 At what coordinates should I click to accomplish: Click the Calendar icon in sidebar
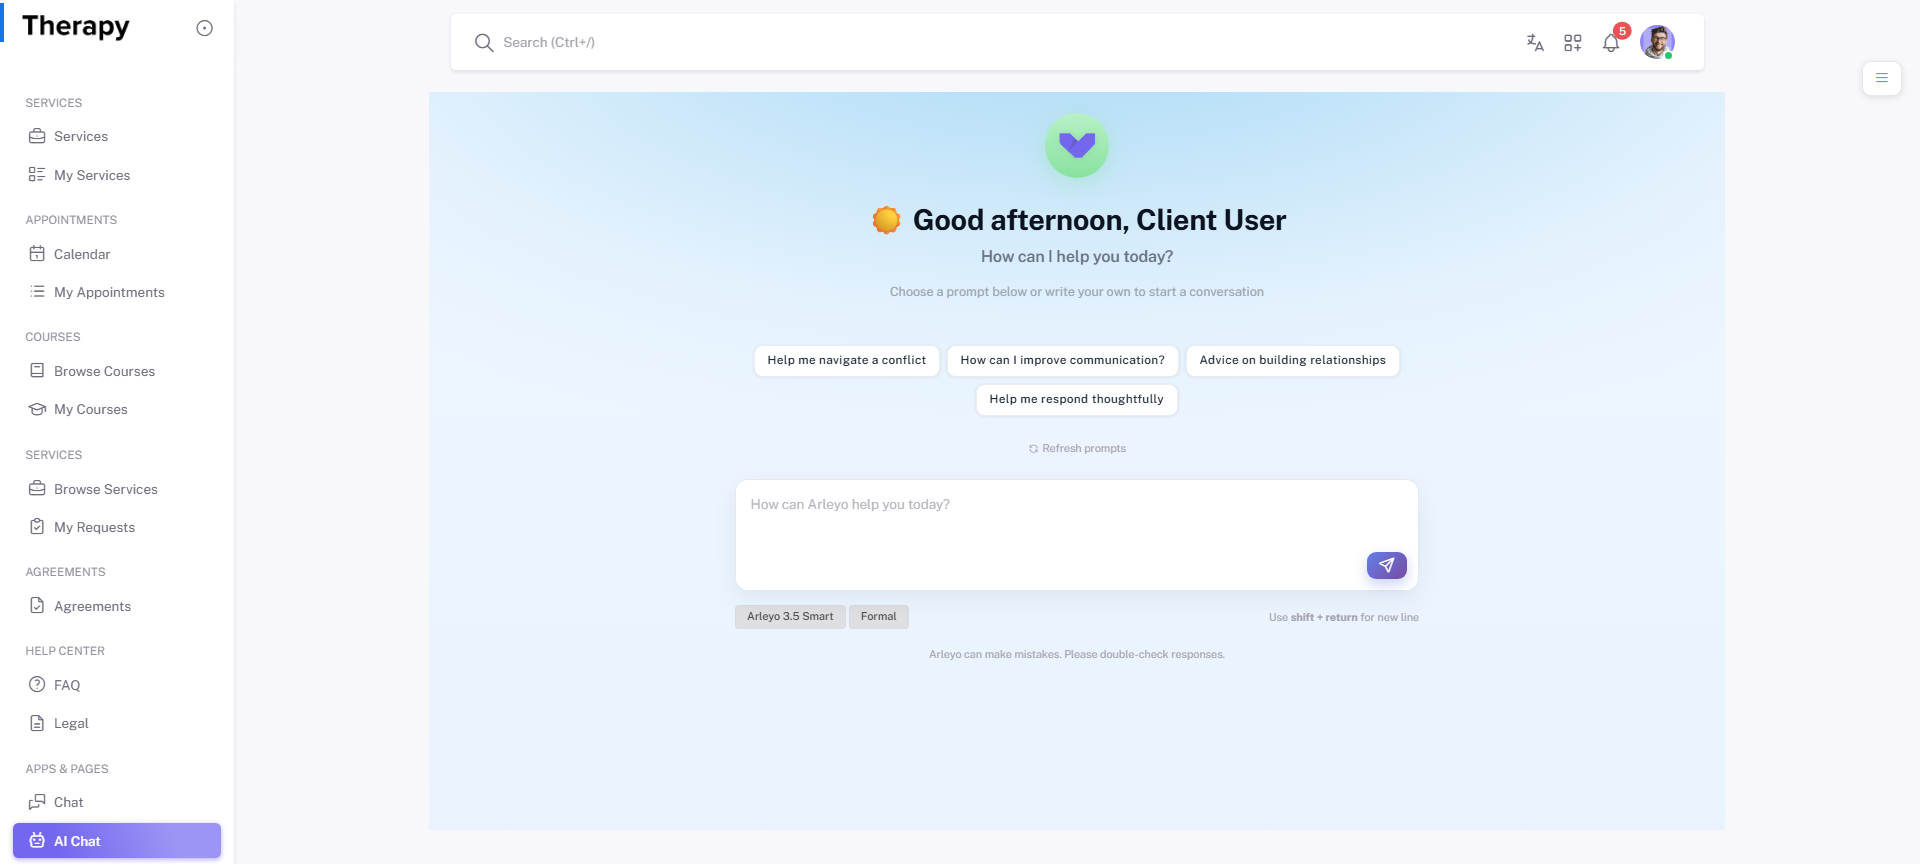tap(37, 254)
